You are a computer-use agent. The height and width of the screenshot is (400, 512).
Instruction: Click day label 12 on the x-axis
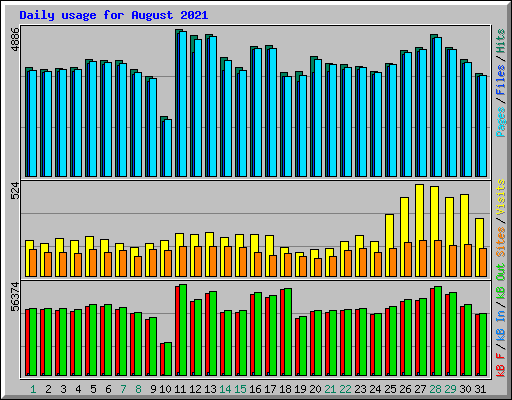[x=195, y=389]
